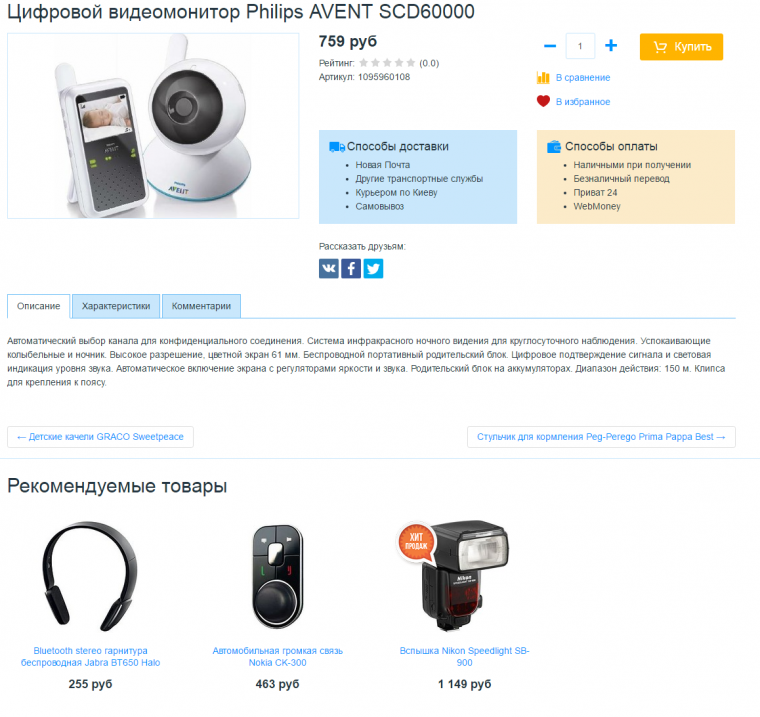Click the Купить buy button
Image resolution: width=760 pixels, height=717 pixels.
pyautogui.click(x=681, y=47)
